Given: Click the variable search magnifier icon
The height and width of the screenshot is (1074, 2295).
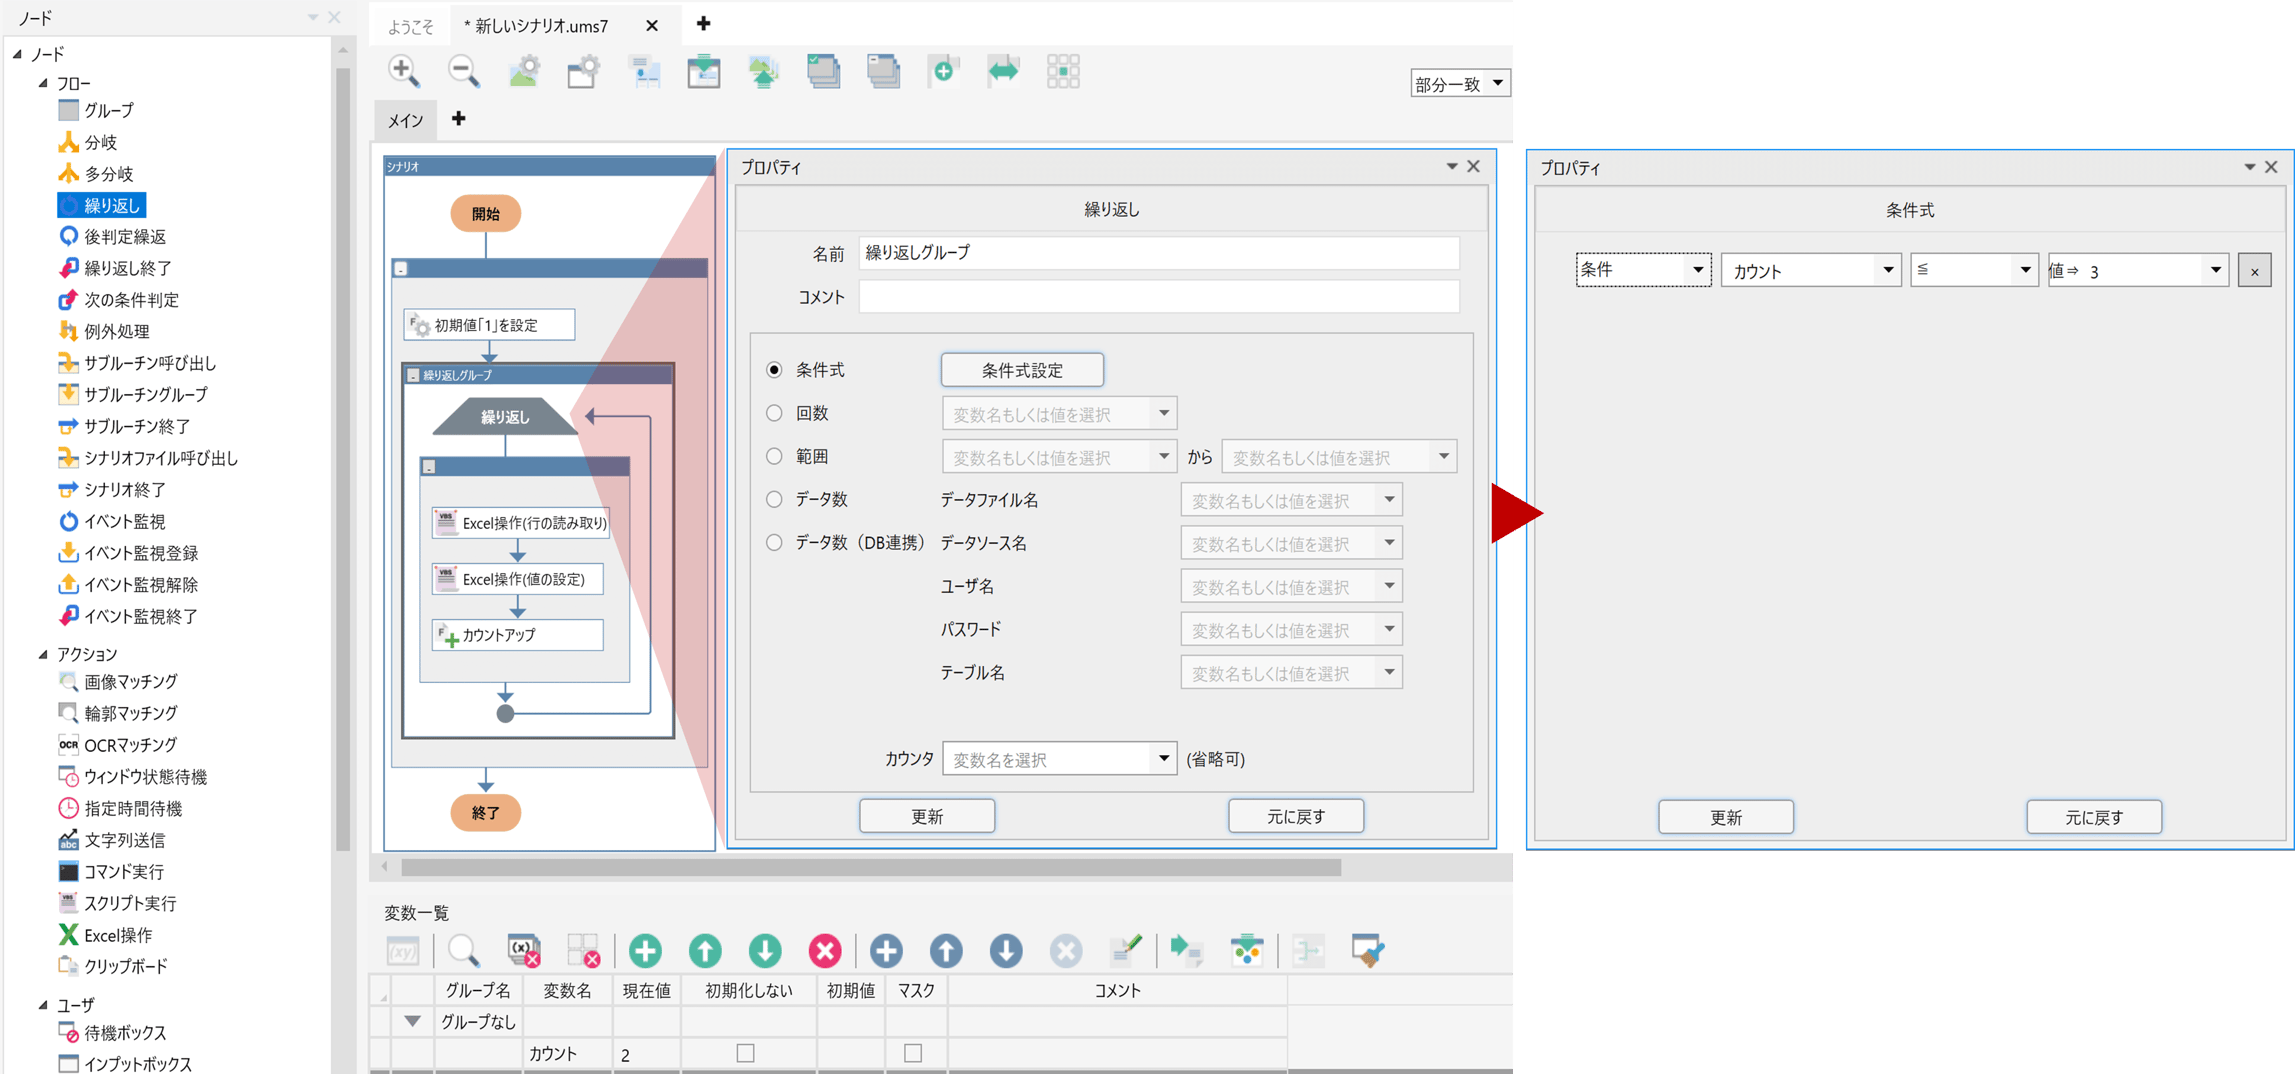Looking at the screenshot, I should [x=463, y=950].
